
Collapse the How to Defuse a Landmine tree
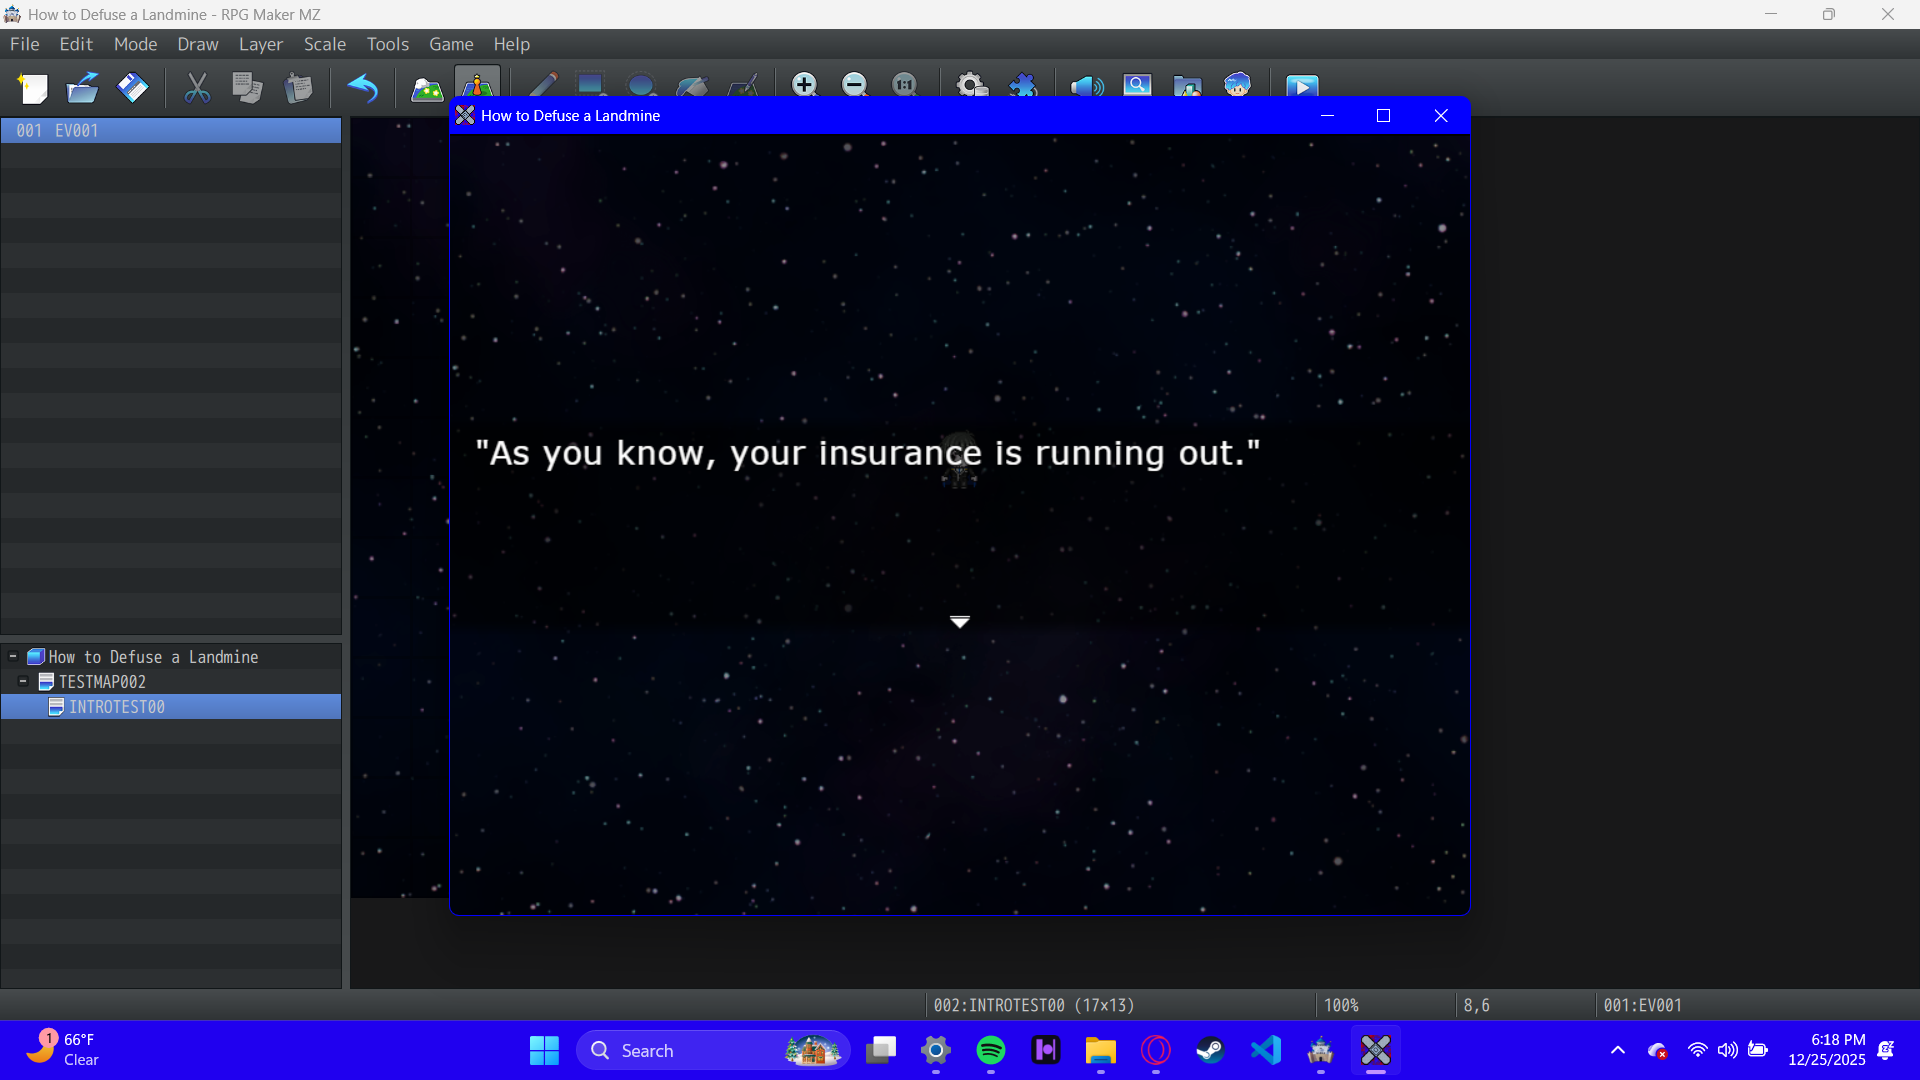click(x=13, y=657)
